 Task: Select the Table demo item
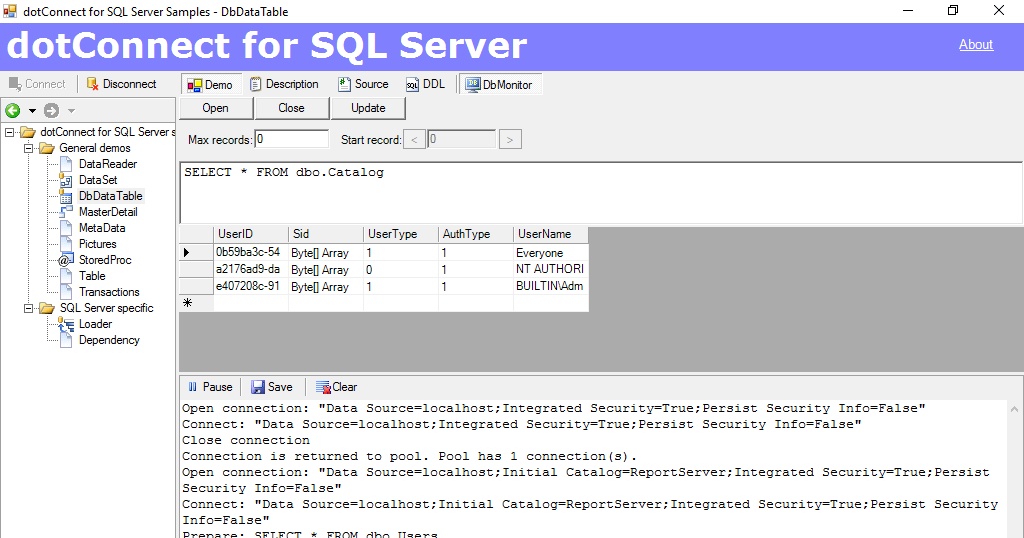coord(92,276)
